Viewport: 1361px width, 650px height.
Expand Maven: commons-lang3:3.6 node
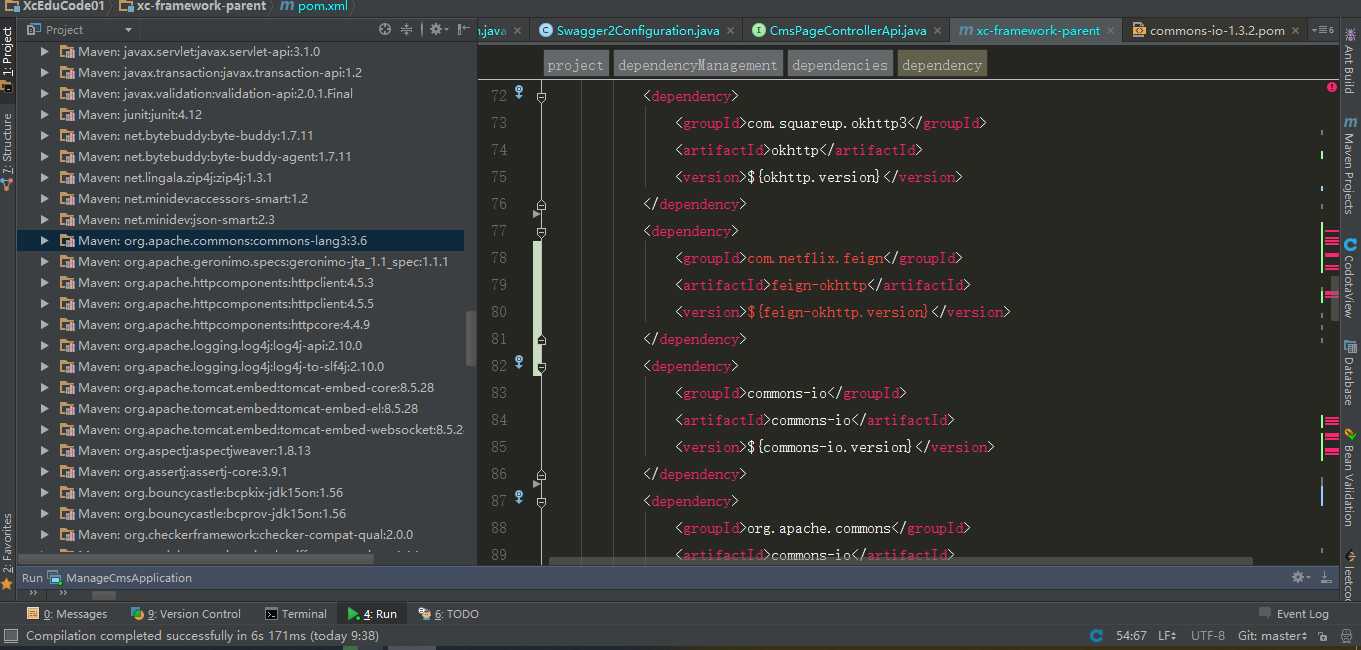[44, 240]
